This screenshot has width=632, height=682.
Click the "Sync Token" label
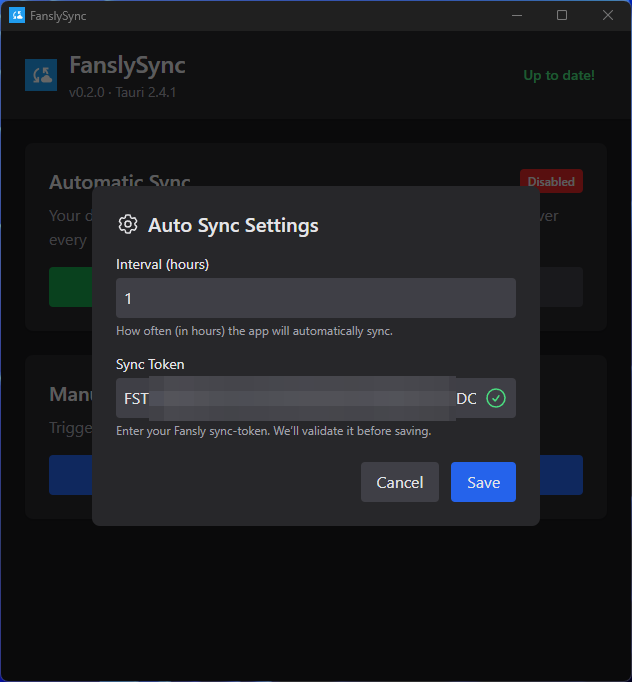pos(150,364)
